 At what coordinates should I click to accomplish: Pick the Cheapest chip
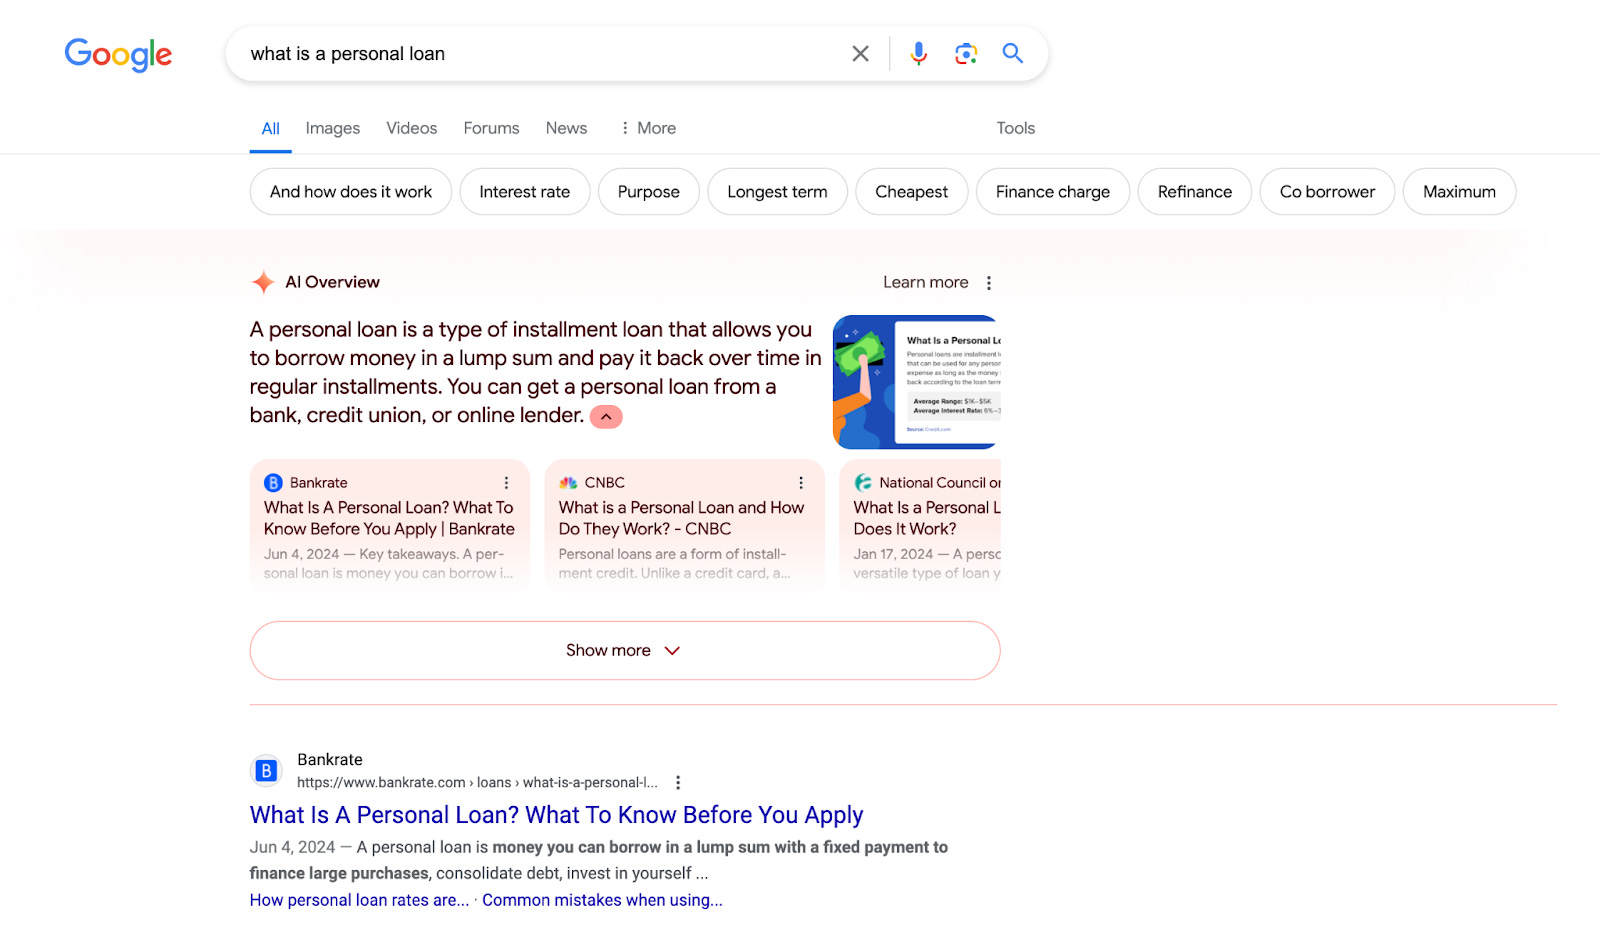pyautogui.click(x=912, y=192)
